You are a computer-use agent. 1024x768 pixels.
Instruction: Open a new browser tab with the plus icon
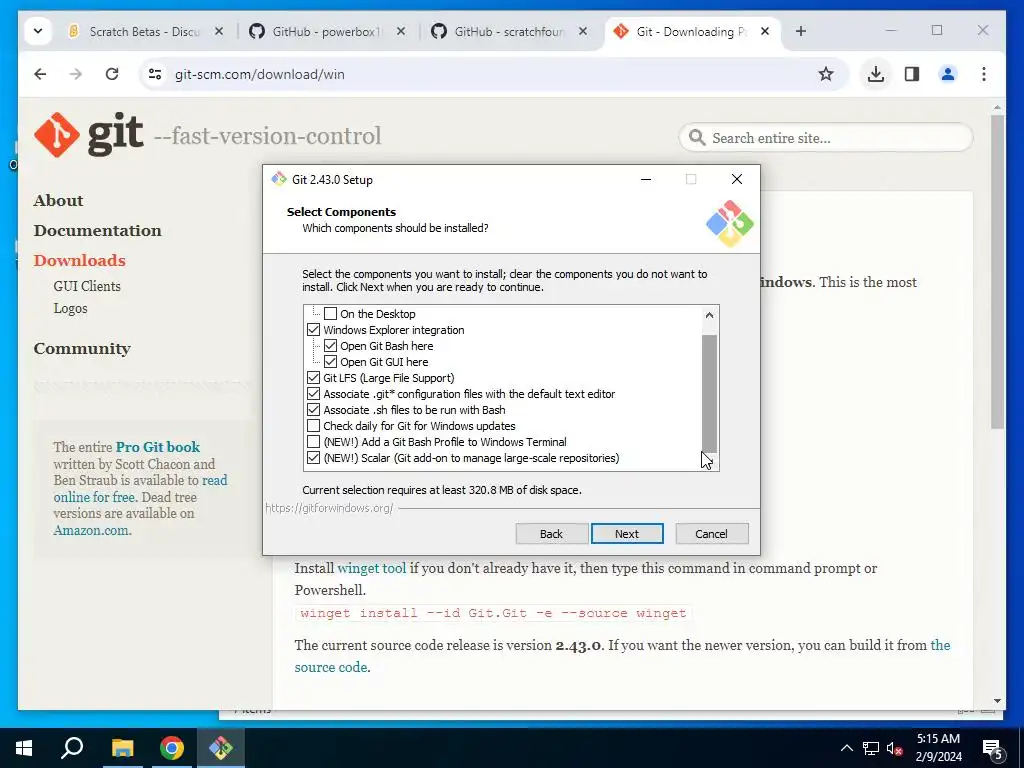pos(801,31)
